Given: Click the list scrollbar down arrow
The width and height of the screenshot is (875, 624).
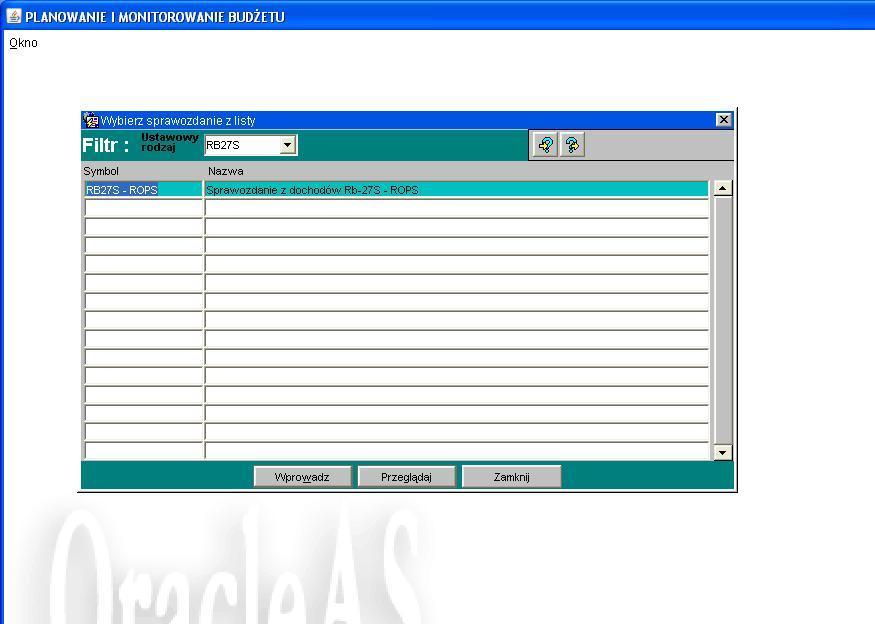Looking at the screenshot, I should (x=723, y=453).
